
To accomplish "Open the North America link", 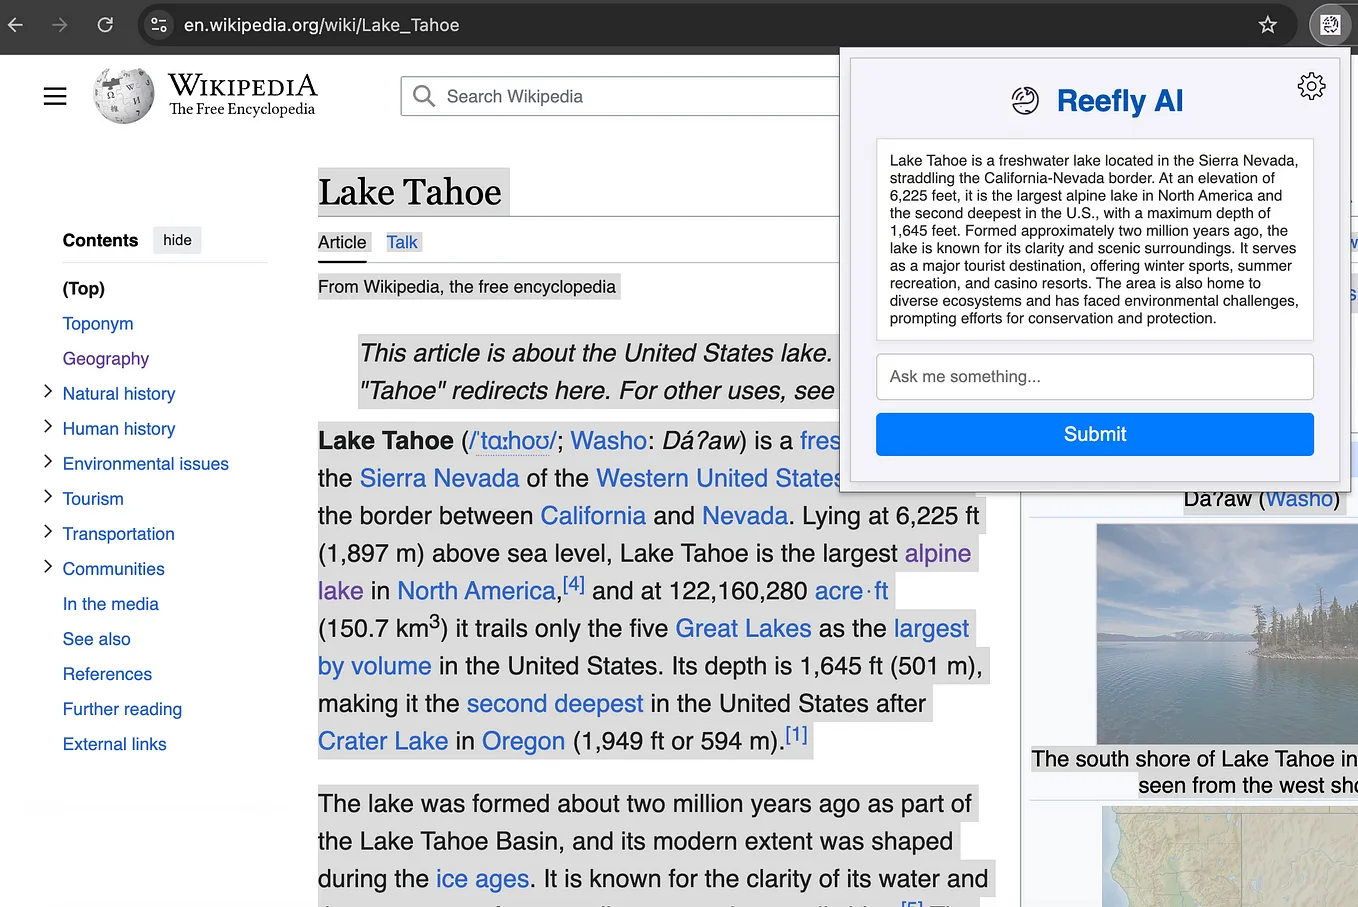I will click(476, 591).
